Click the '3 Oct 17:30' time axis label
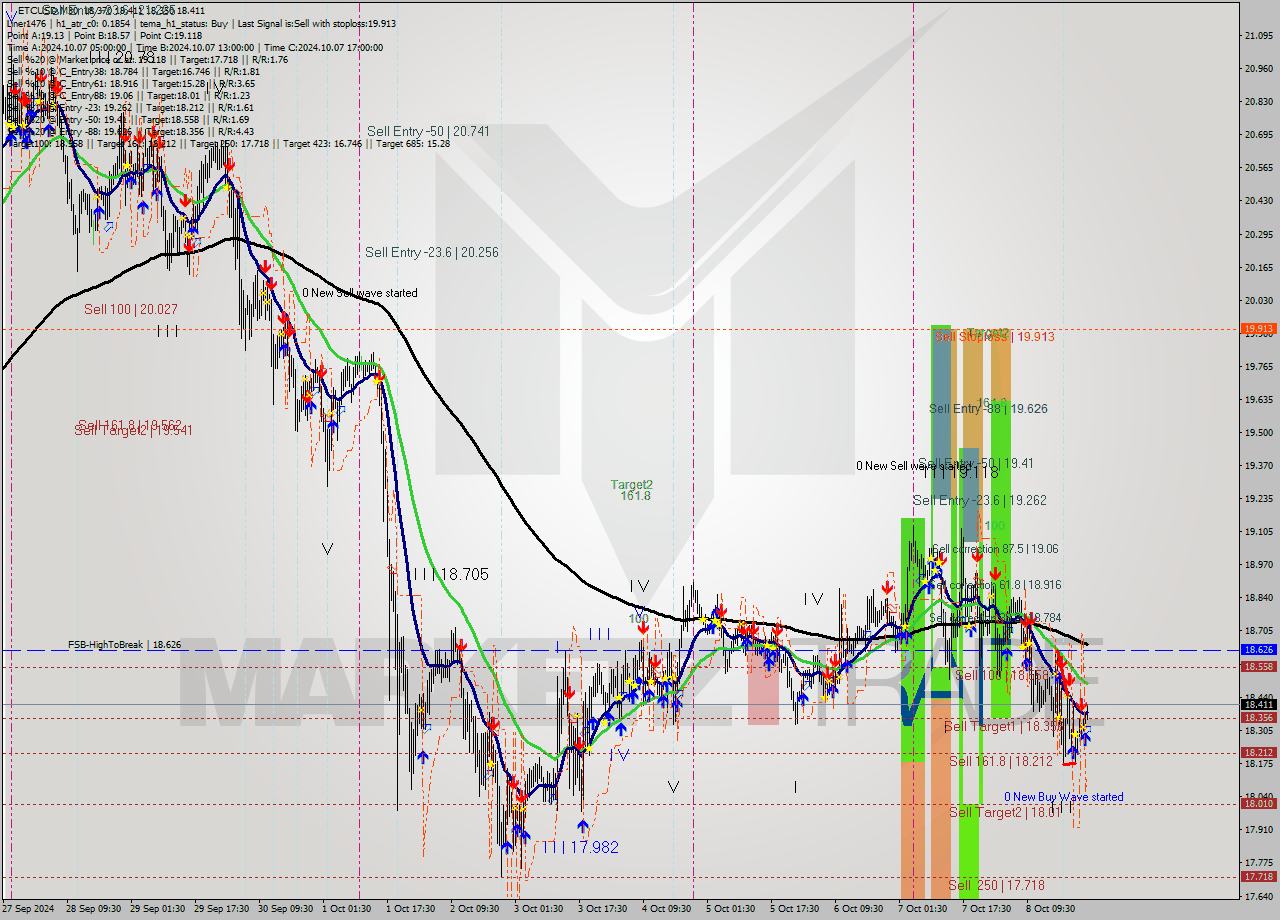The width and height of the screenshot is (1280, 920). (603, 909)
